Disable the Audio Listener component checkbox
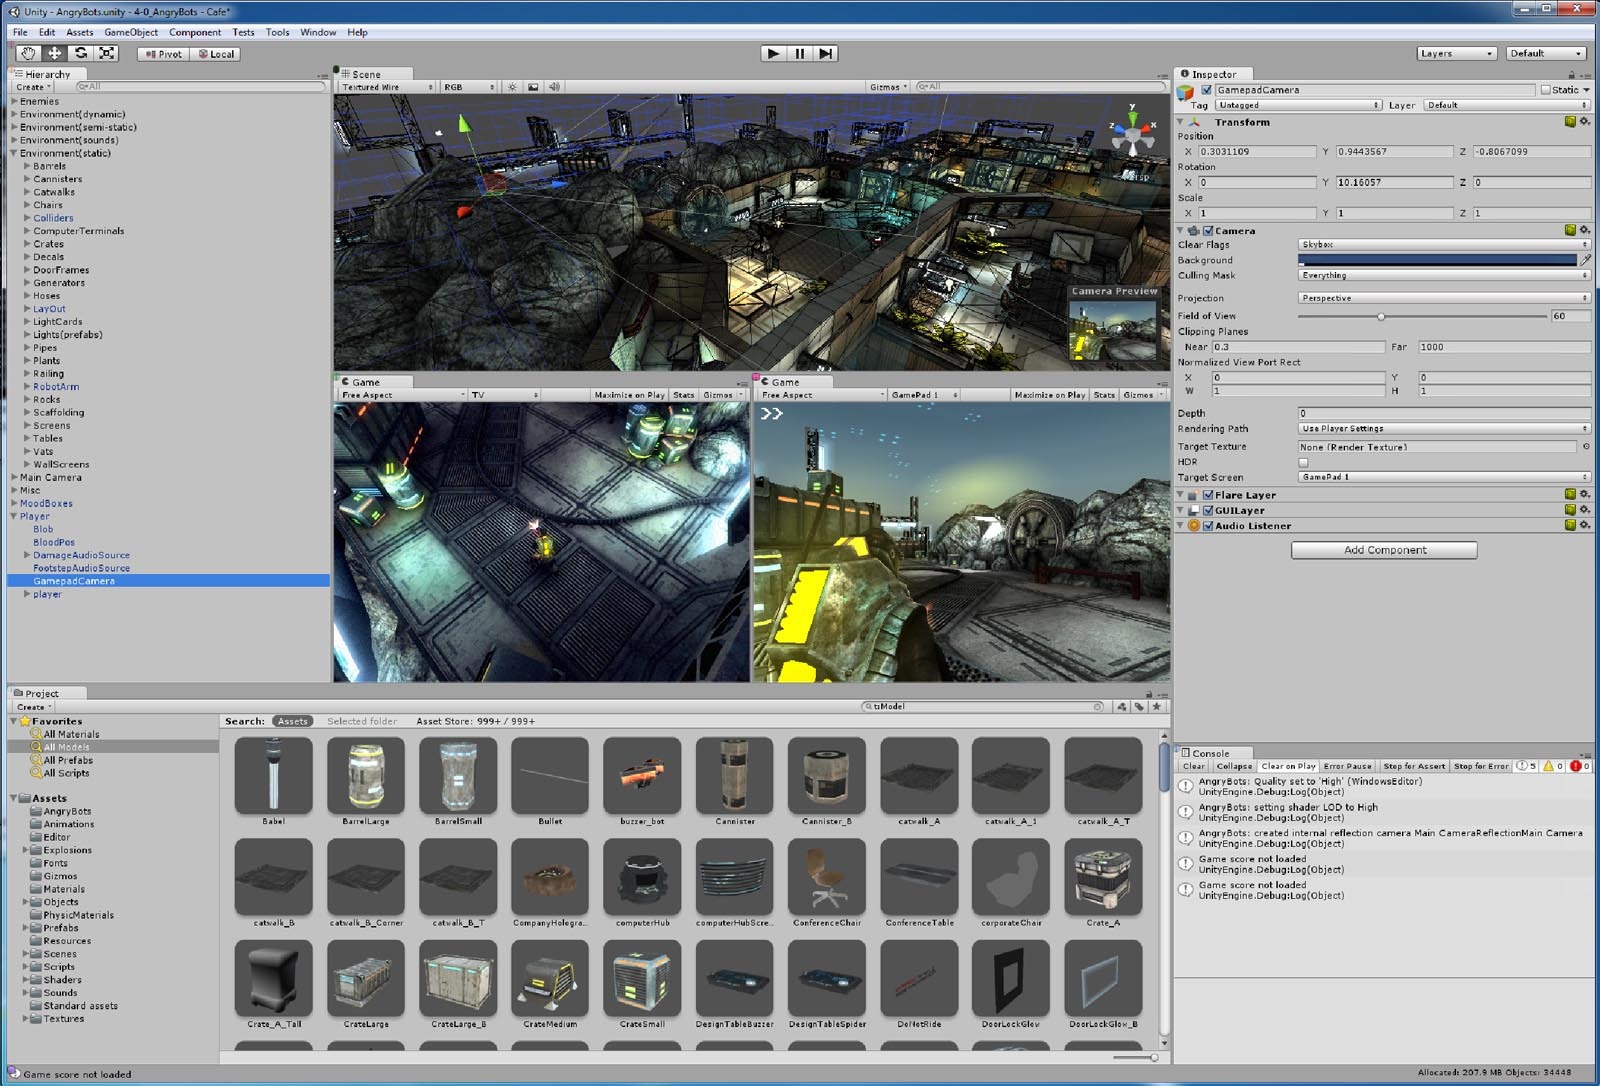The image size is (1600, 1086). (x=1208, y=526)
